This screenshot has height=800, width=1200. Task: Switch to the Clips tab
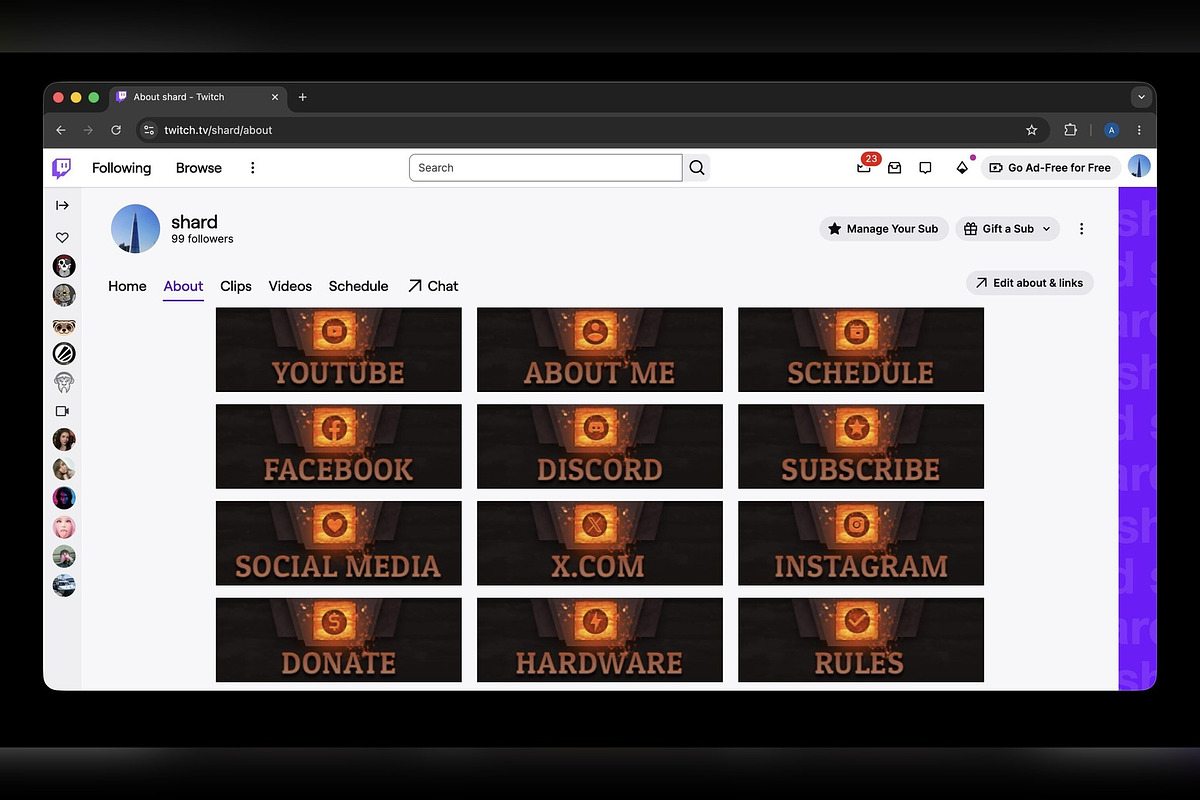click(x=236, y=286)
